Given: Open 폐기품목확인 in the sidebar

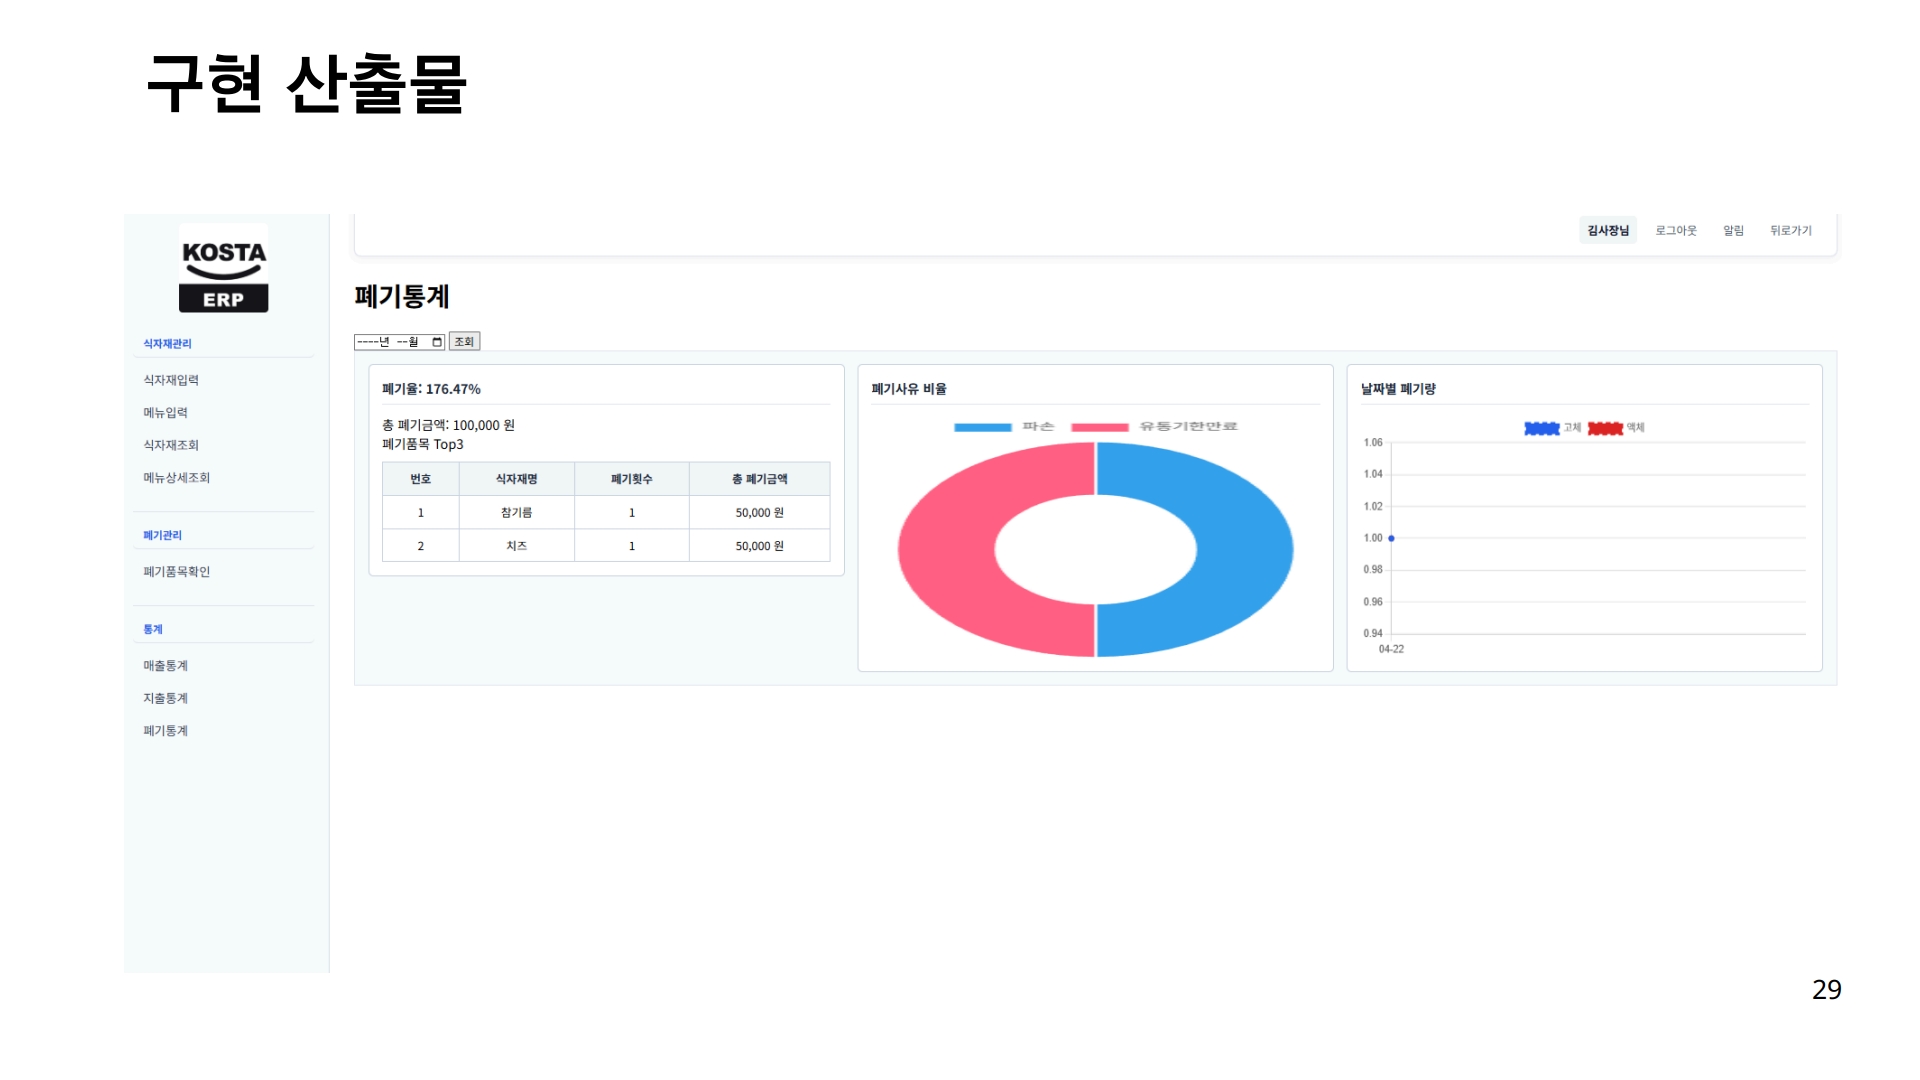Looking at the screenshot, I should pos(176,572).
